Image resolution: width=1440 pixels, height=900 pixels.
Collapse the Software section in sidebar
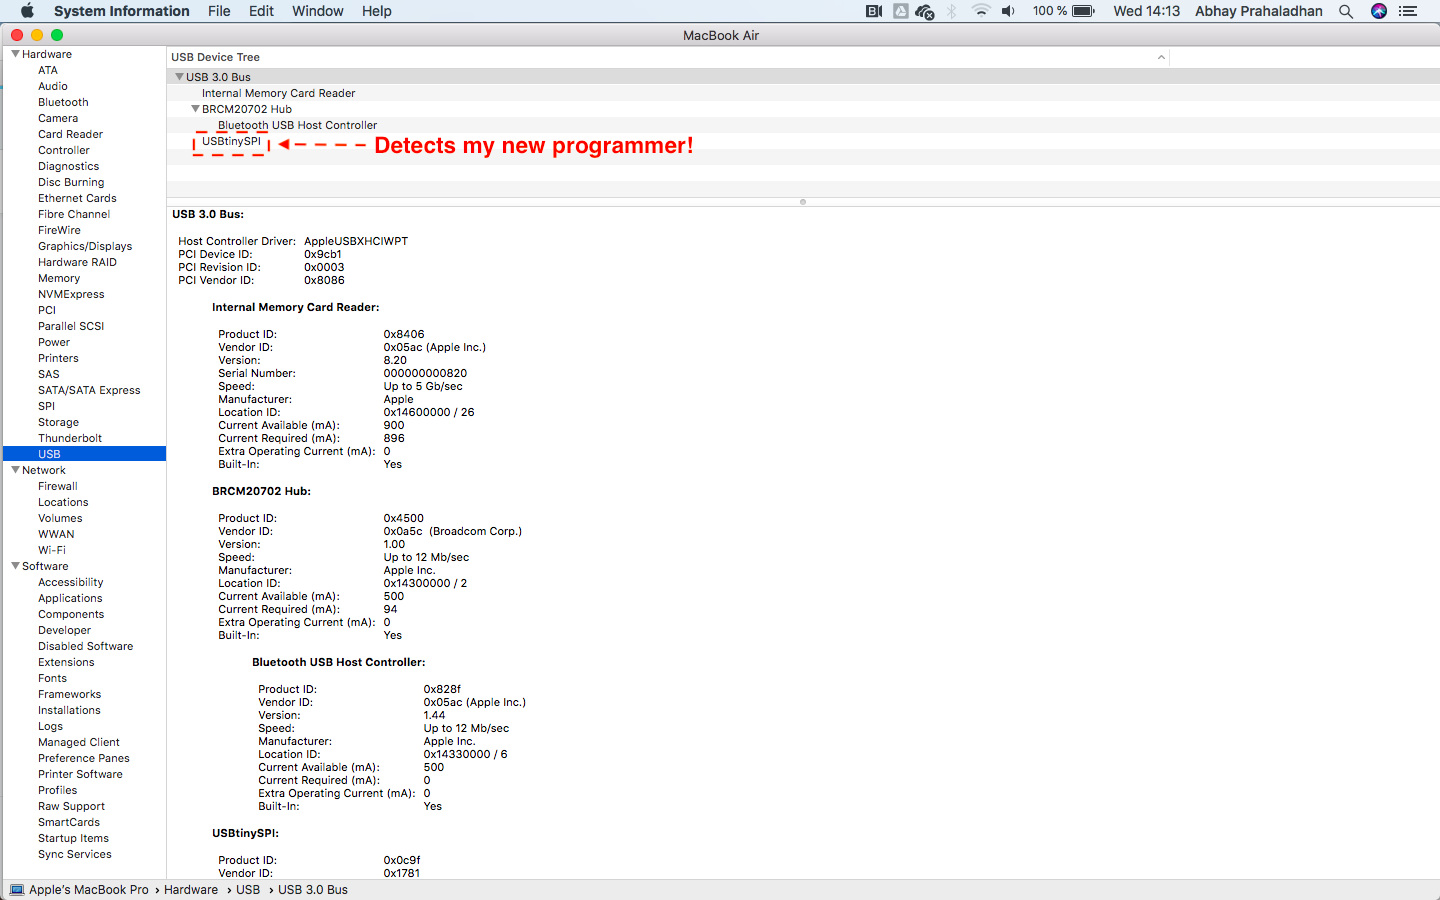pos(15,566)
